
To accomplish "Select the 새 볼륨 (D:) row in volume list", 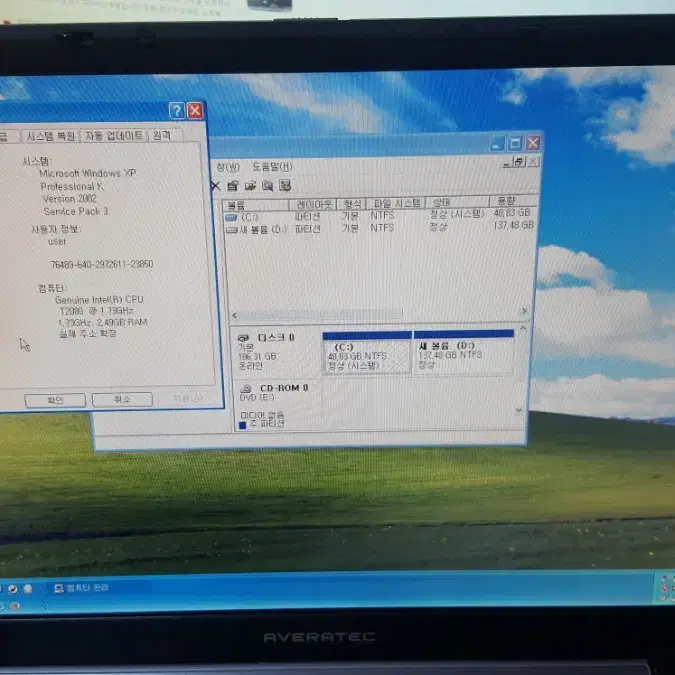I will (380, 228).
